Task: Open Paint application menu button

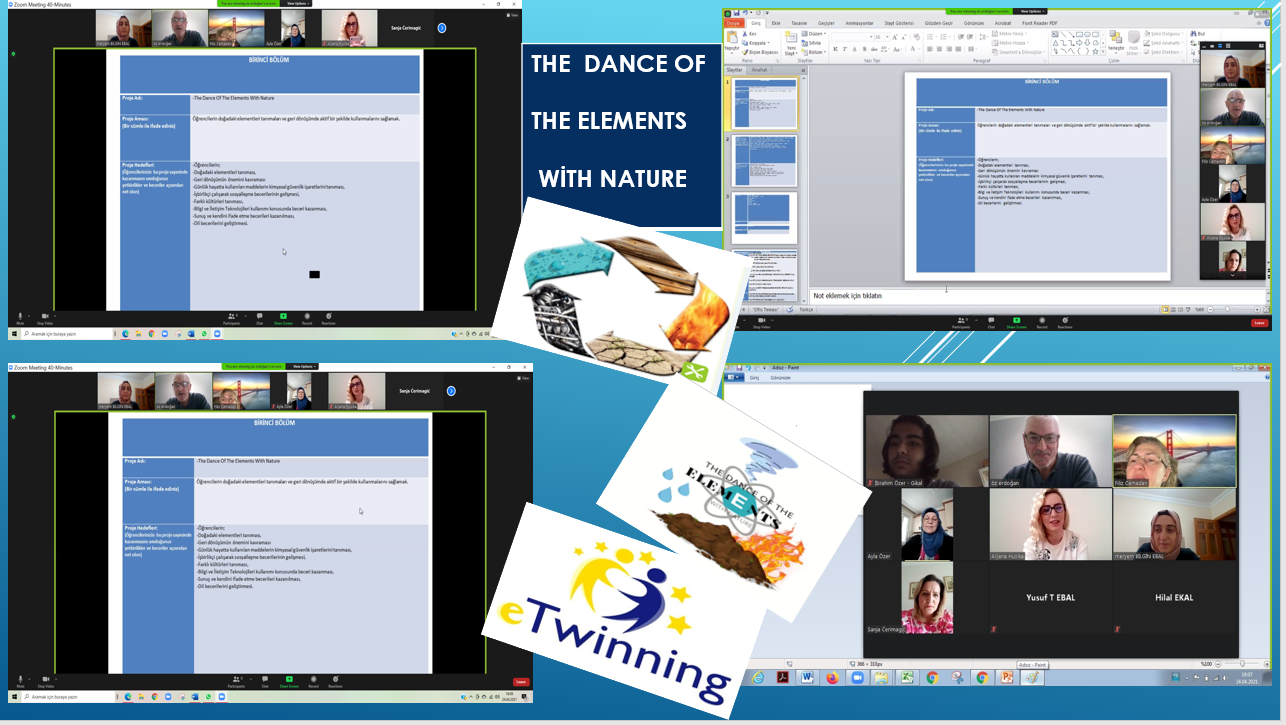Action: coord(735,377)
